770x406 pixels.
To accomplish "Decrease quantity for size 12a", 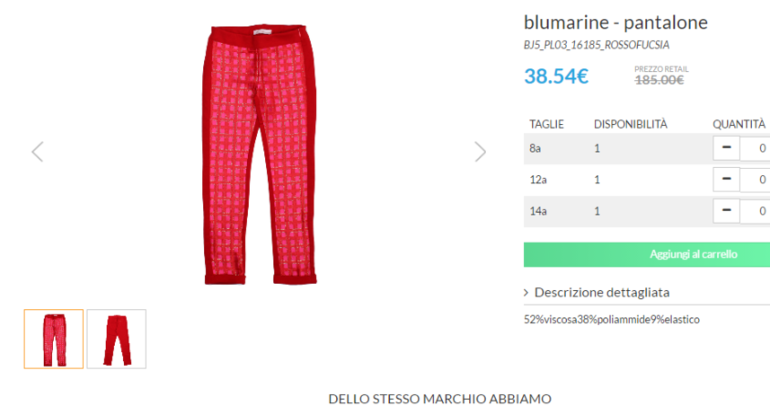I will (726, 179).
